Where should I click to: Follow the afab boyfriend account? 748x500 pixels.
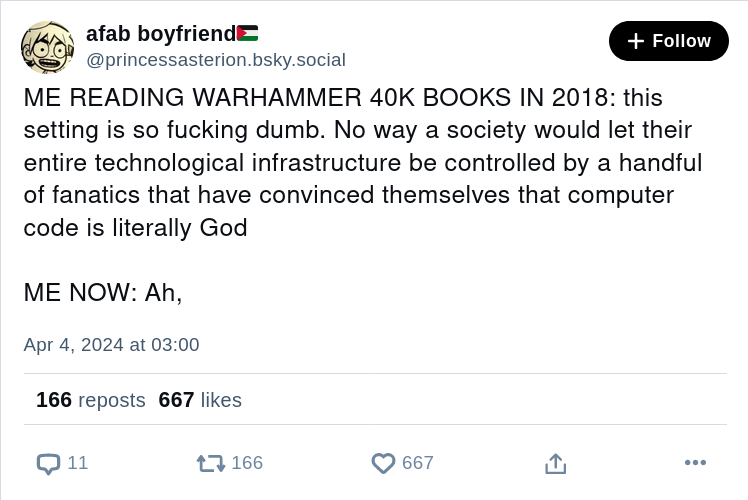coord(668,41)
